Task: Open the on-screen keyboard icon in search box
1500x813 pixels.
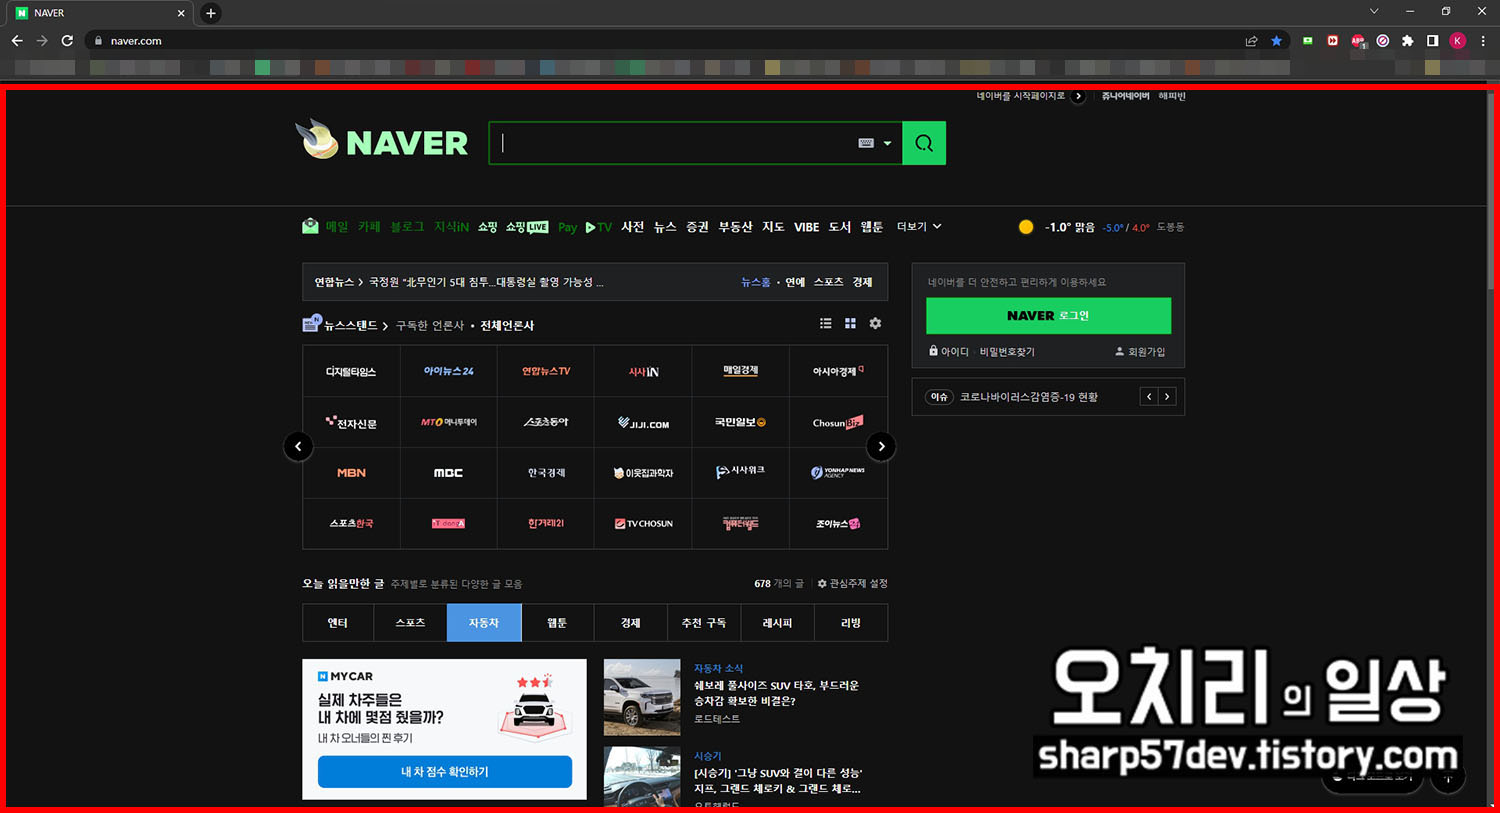Action: click(x=866, y=143)
